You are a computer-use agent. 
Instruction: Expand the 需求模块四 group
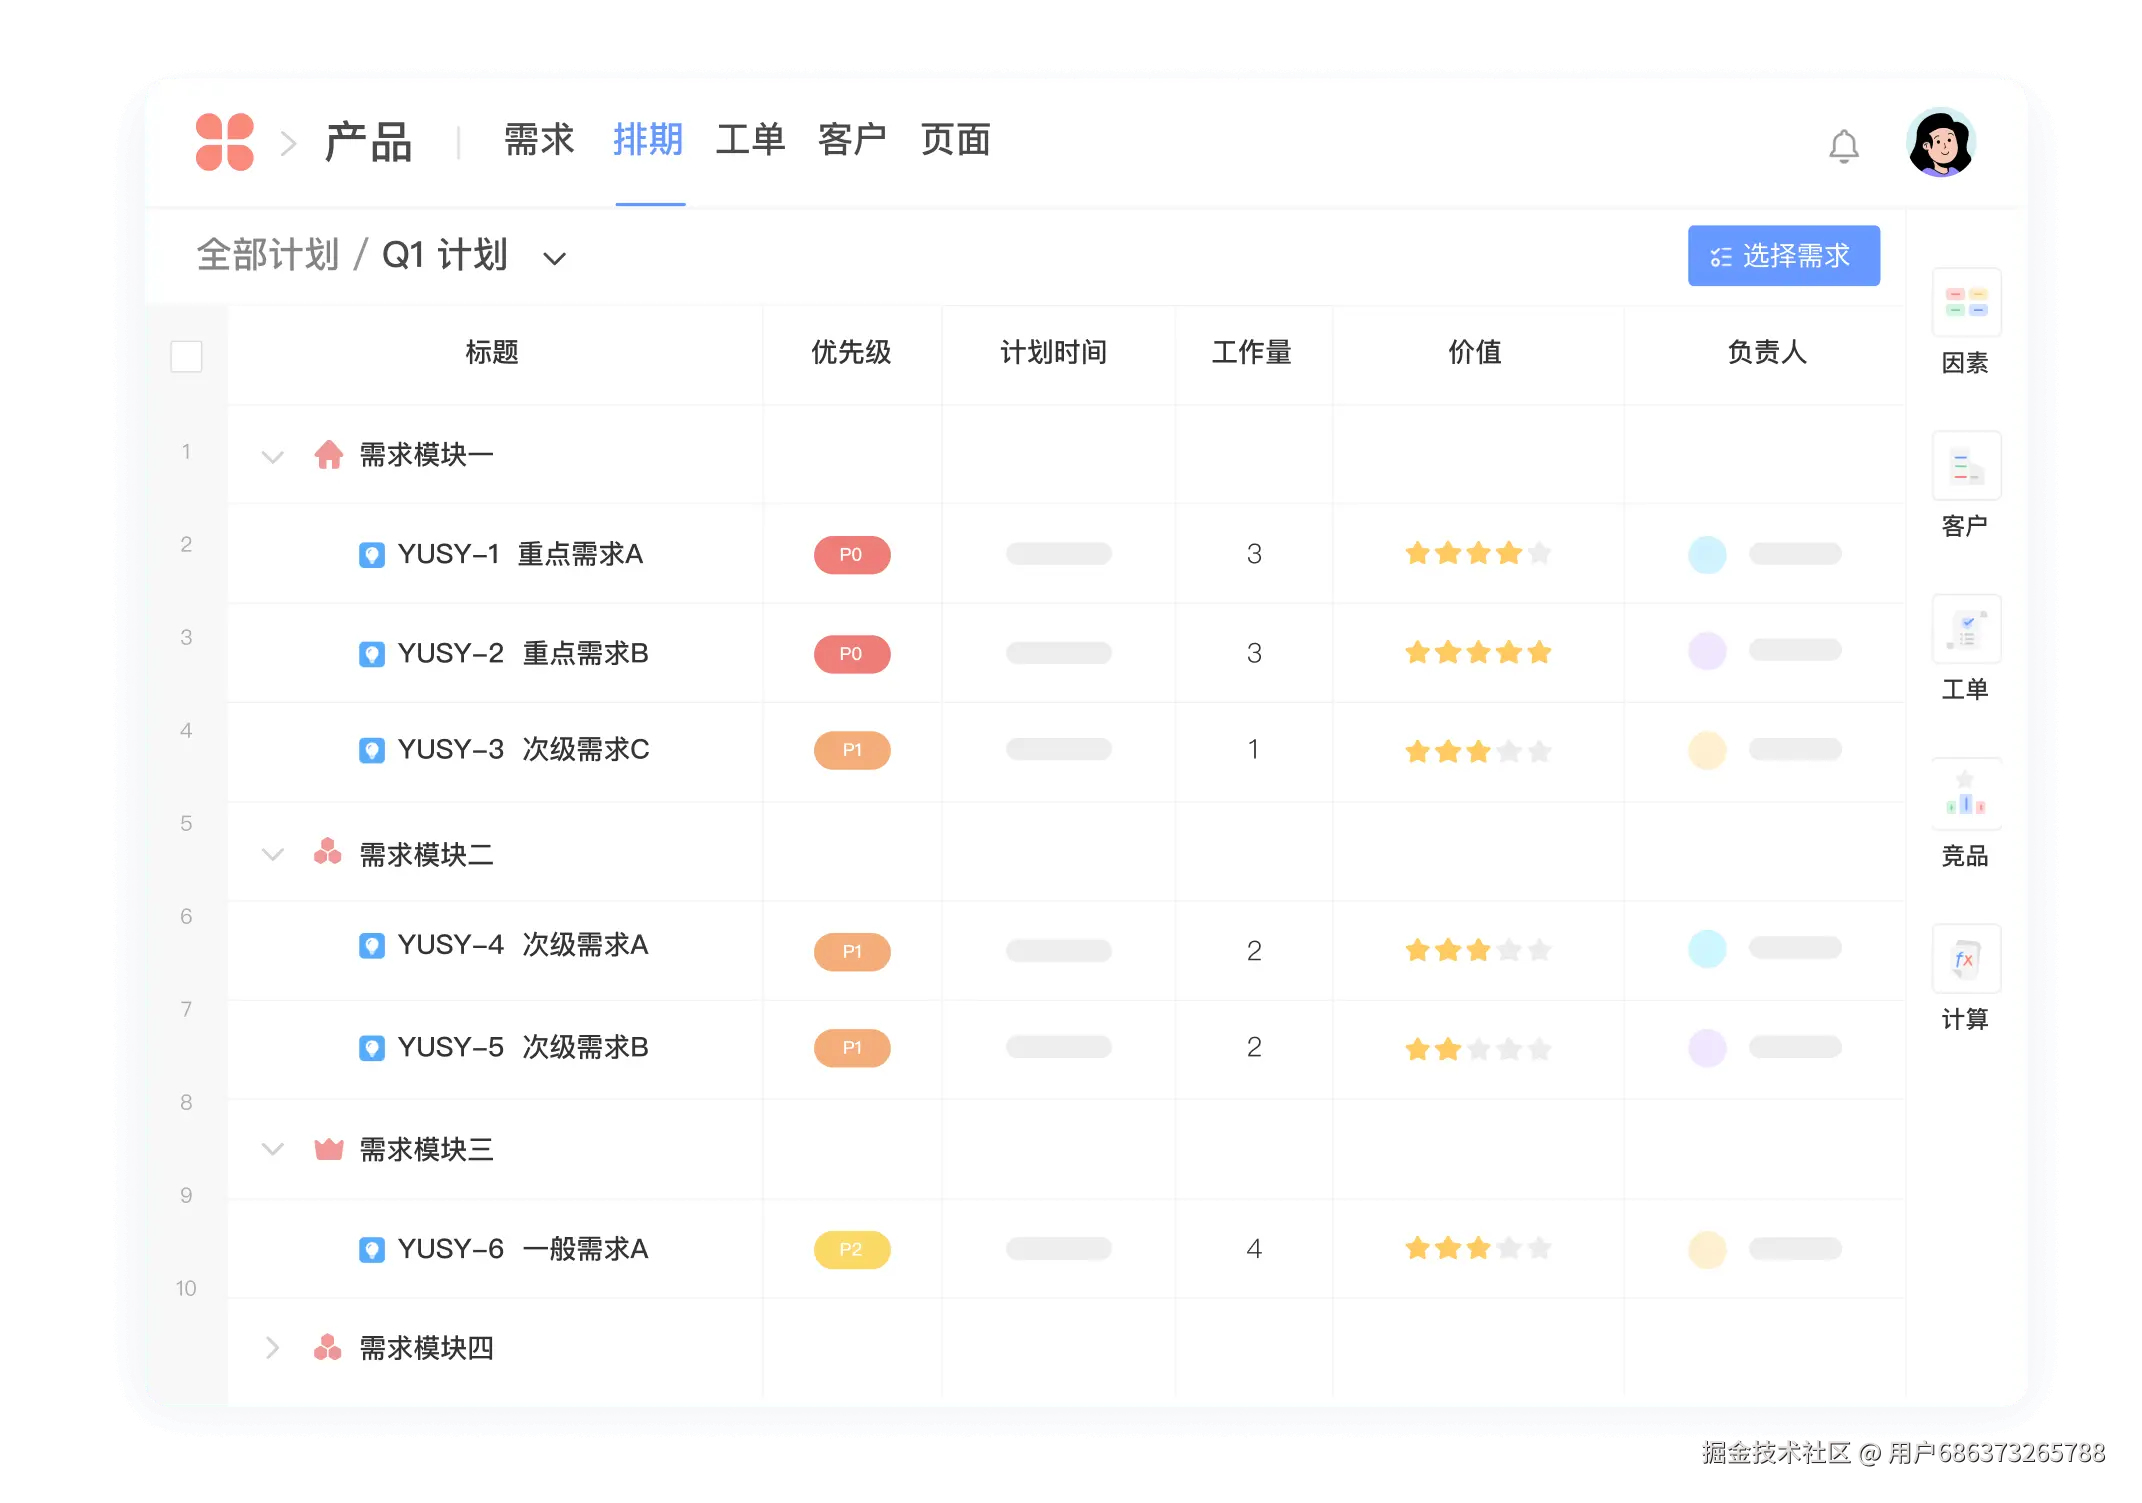pyautogui.click(x=272, y=1348)
